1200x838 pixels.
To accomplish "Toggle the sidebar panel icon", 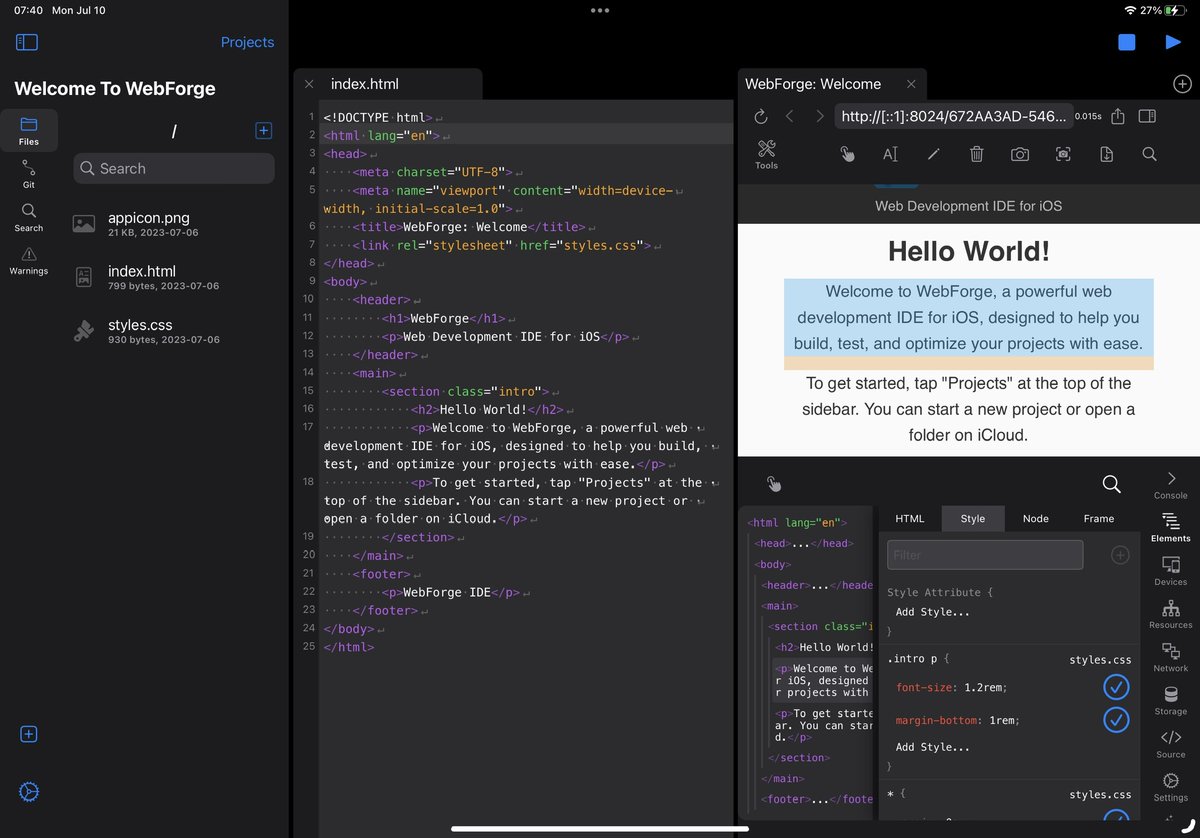I will point(27,42).
